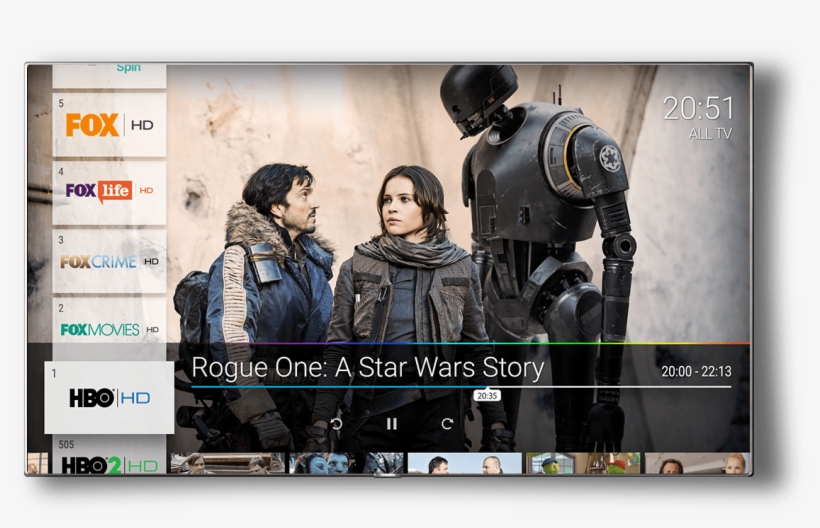Open the first thumbnail right of HBO2 tile

(227, 463)
